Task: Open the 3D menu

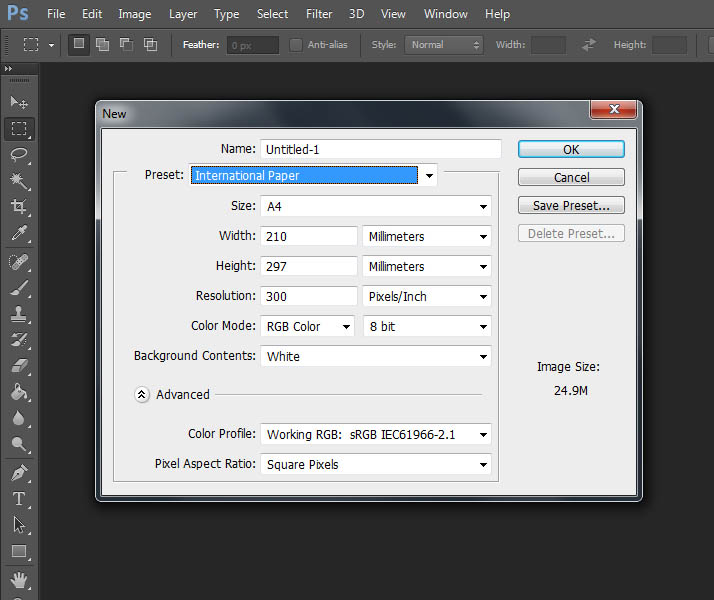Action: click(356, 14)
